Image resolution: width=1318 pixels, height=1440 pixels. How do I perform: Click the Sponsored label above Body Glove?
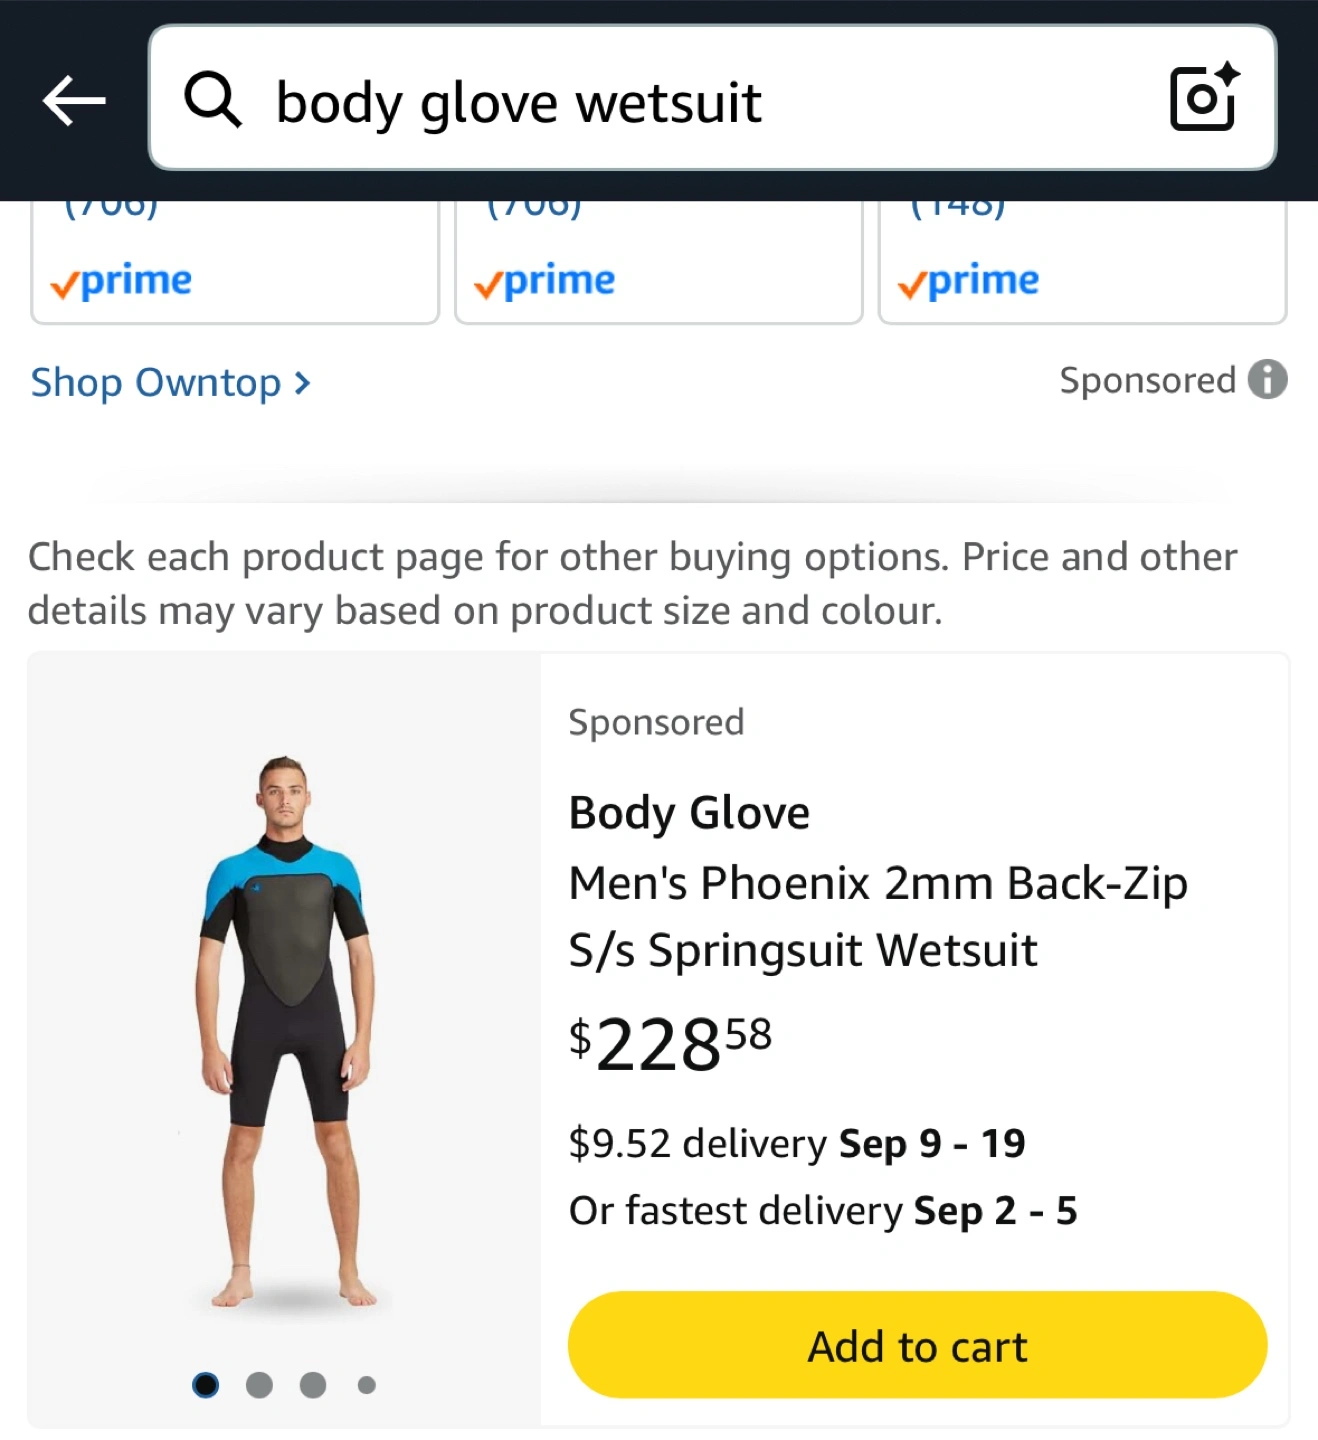coord(656,722)
